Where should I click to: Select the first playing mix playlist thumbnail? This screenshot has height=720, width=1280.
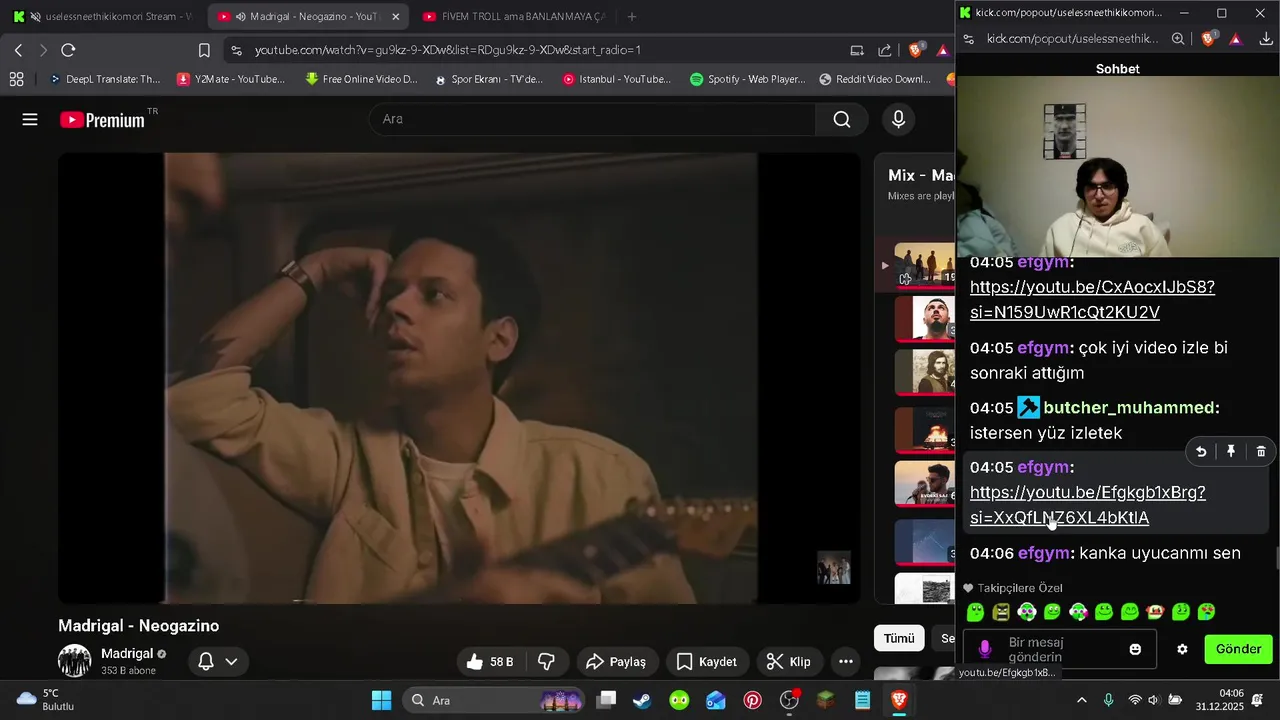point(925,265)
